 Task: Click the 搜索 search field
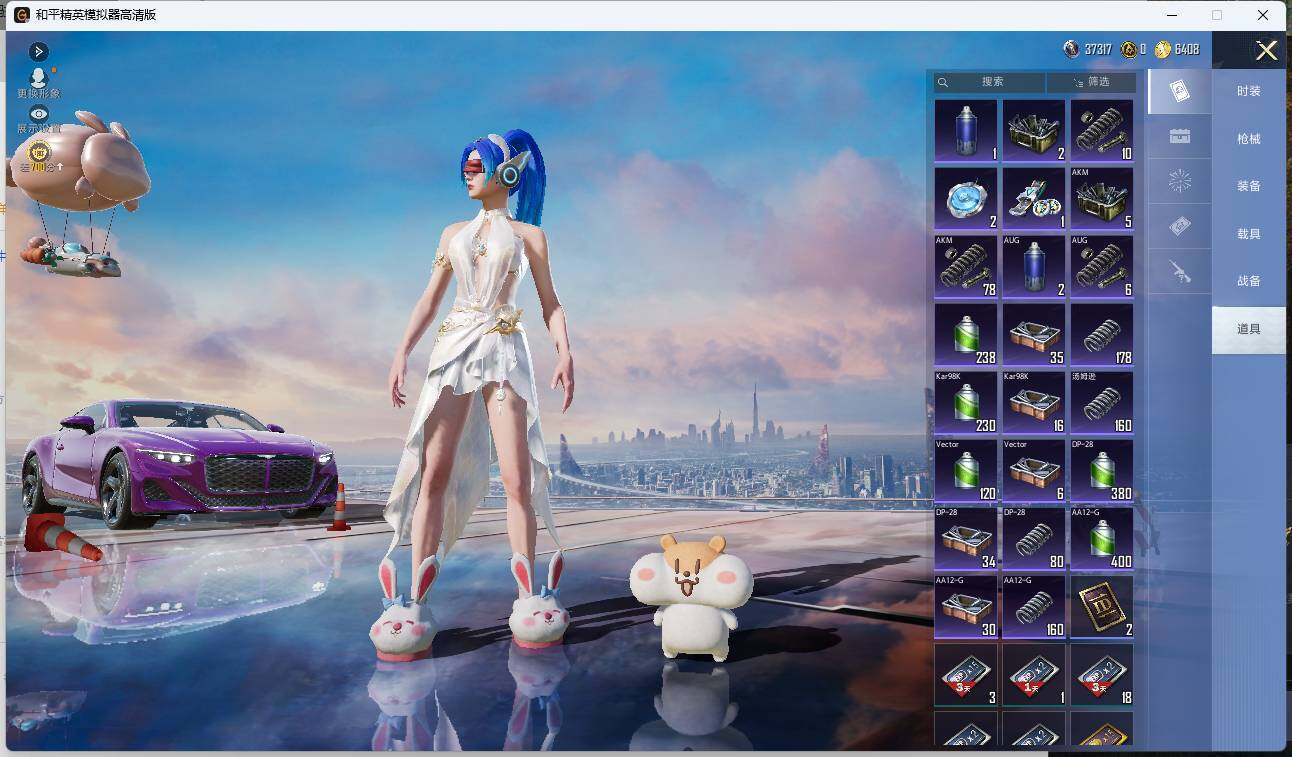click(990, 82)
